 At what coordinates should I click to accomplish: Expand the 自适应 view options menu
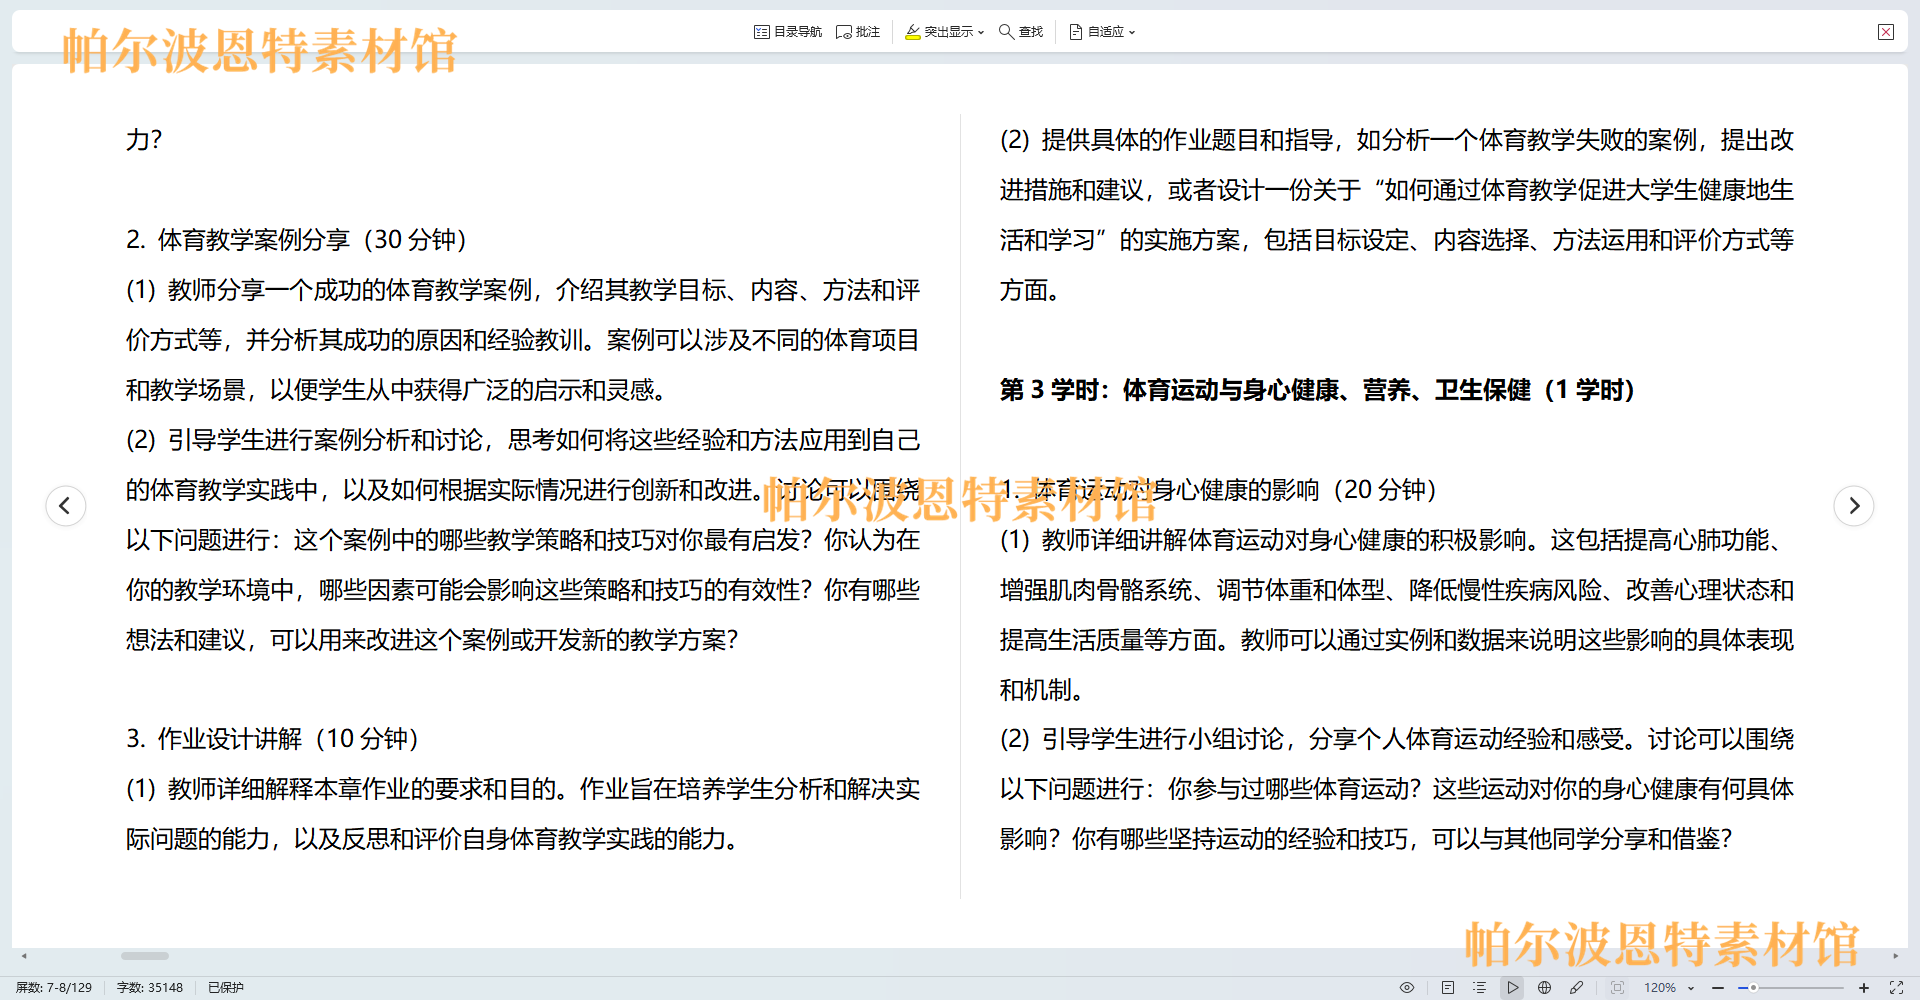tap(1133, 31)
